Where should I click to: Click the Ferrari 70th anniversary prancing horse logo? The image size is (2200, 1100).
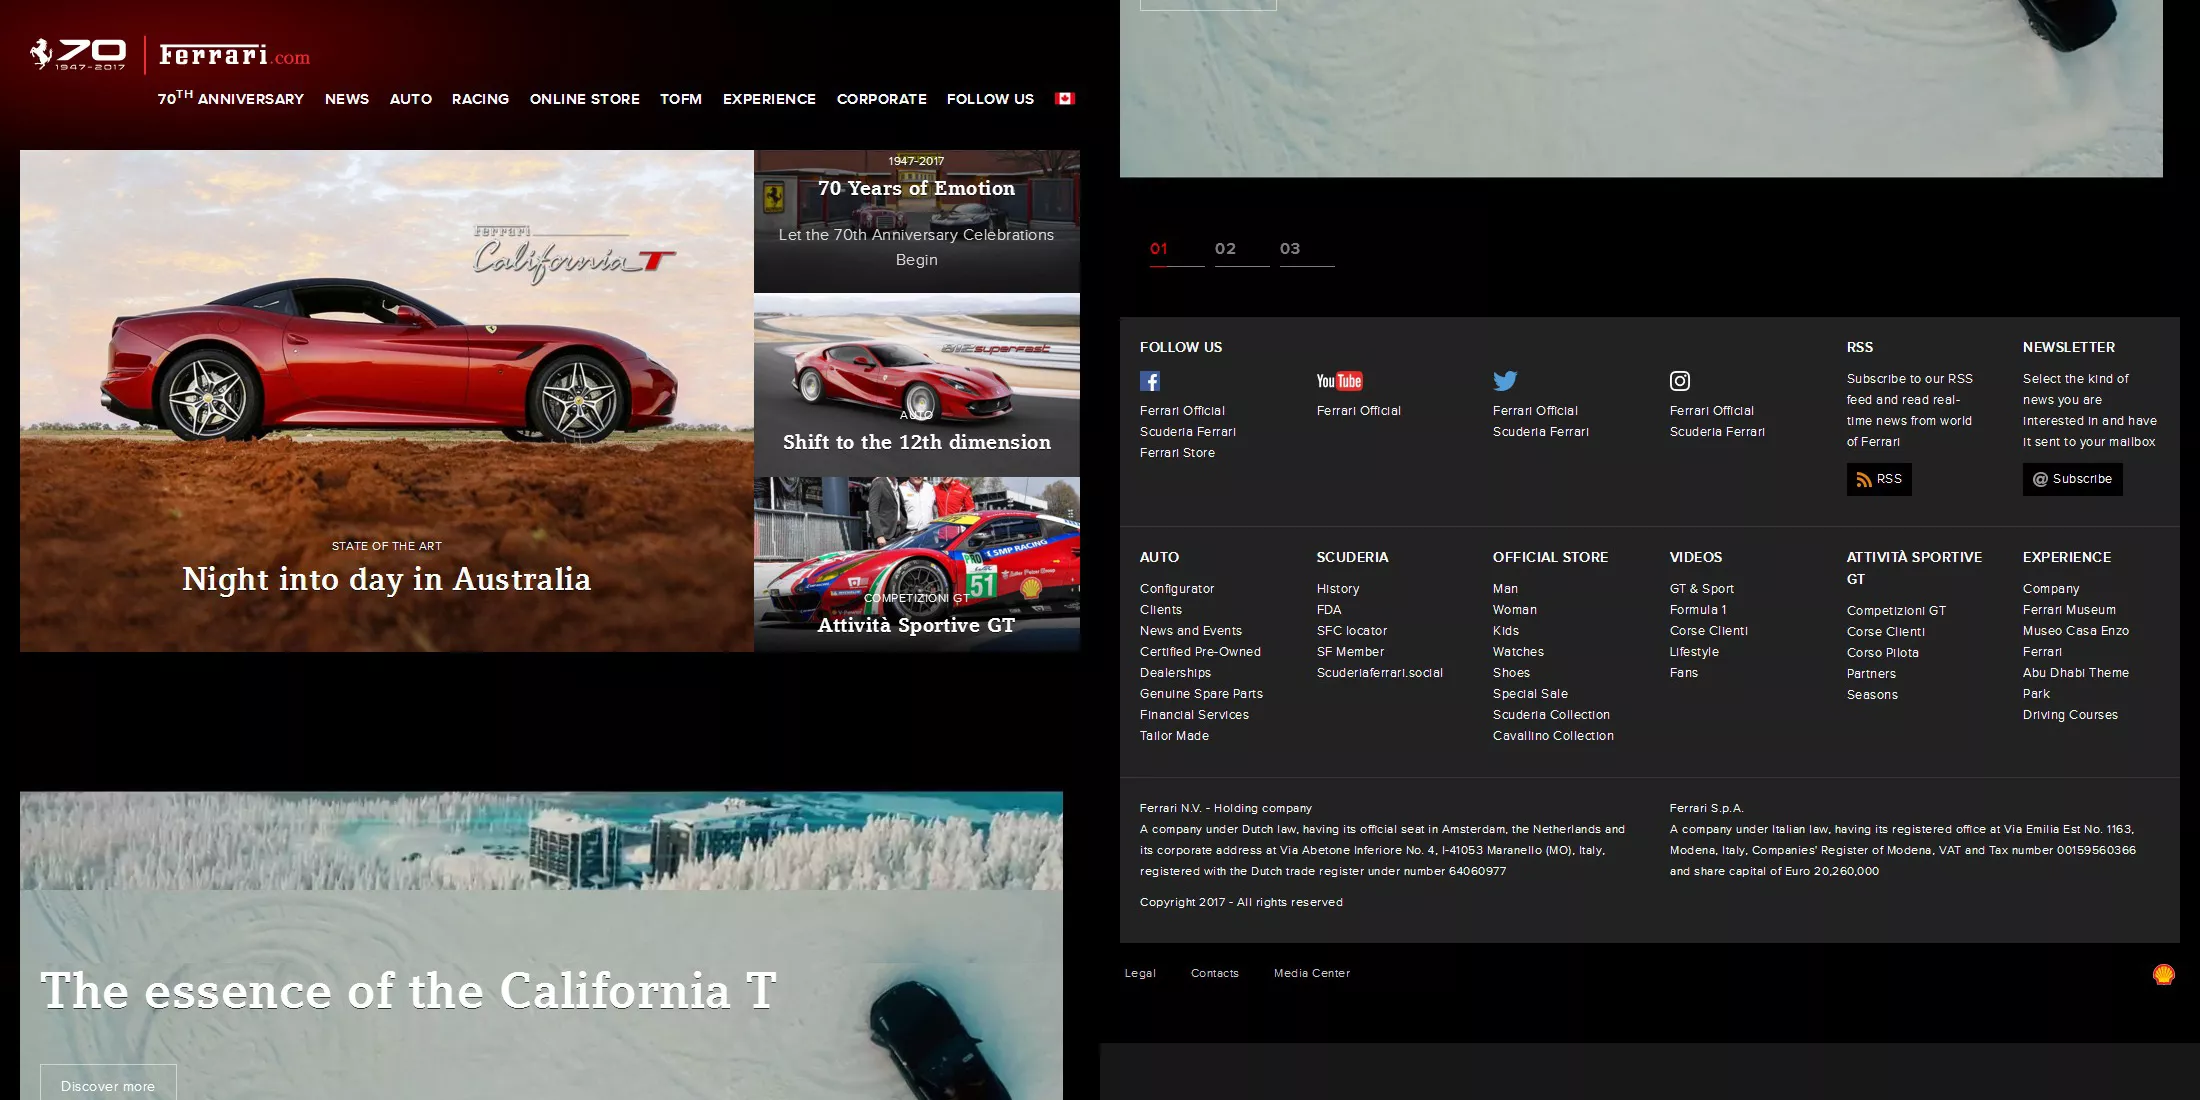[x=78, y=55]
